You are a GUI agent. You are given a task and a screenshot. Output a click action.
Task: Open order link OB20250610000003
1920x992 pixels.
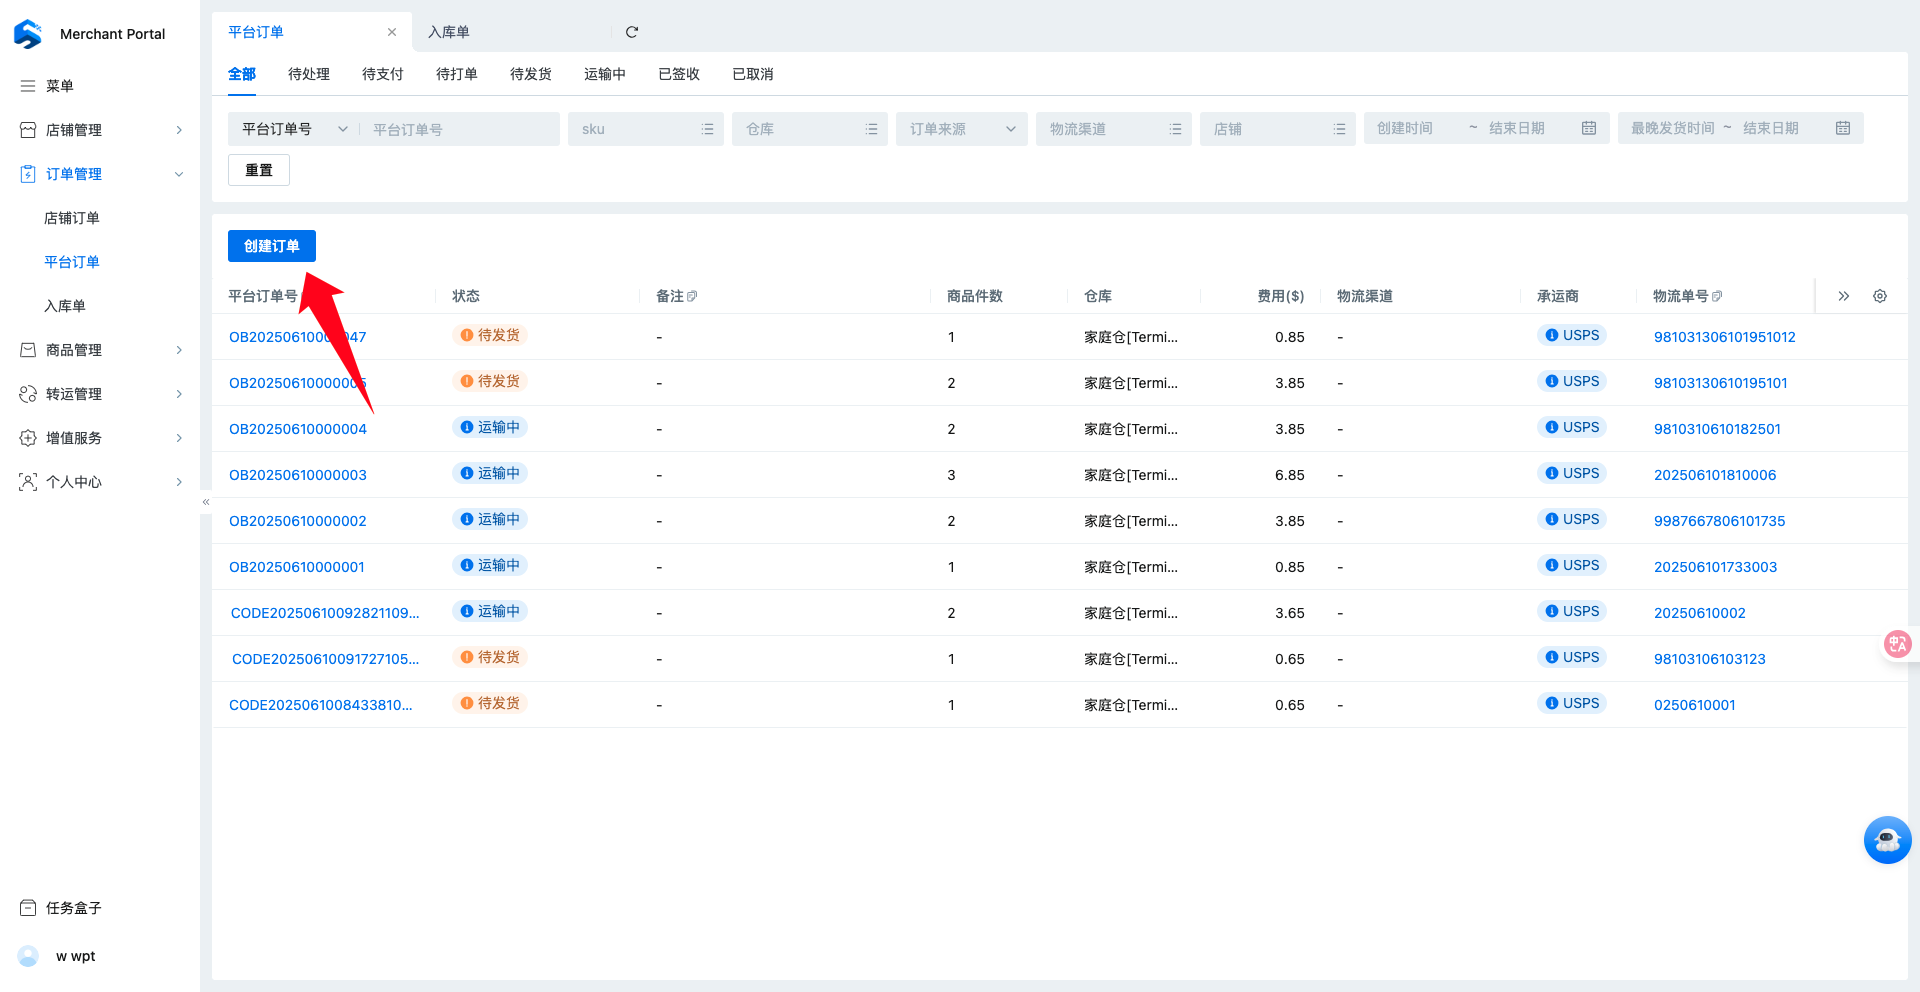tap(298, 475)
